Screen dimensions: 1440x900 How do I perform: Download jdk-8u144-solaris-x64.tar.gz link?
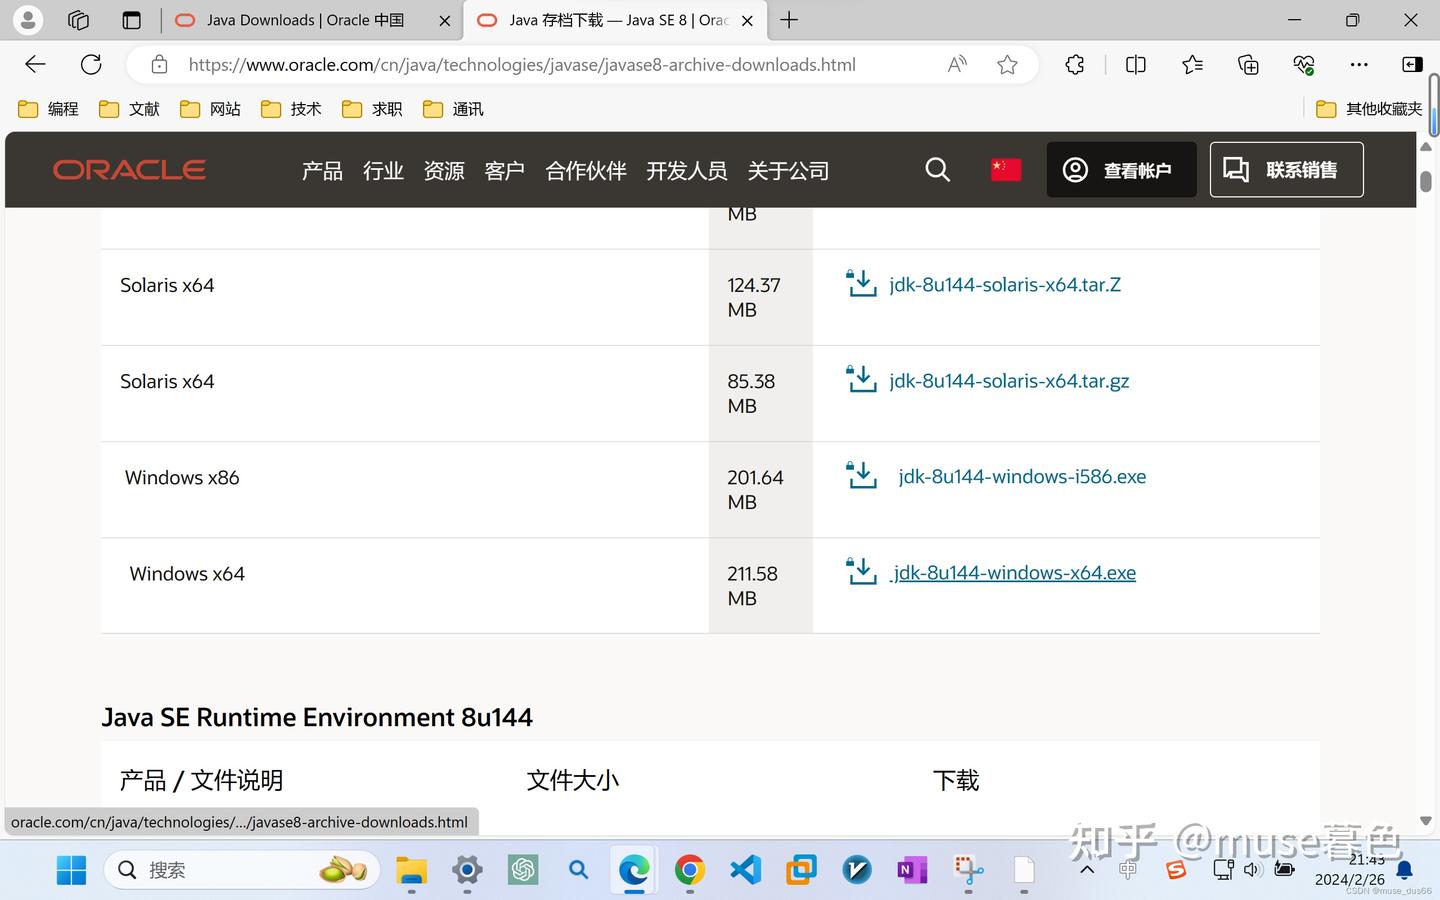point(1009,380)
